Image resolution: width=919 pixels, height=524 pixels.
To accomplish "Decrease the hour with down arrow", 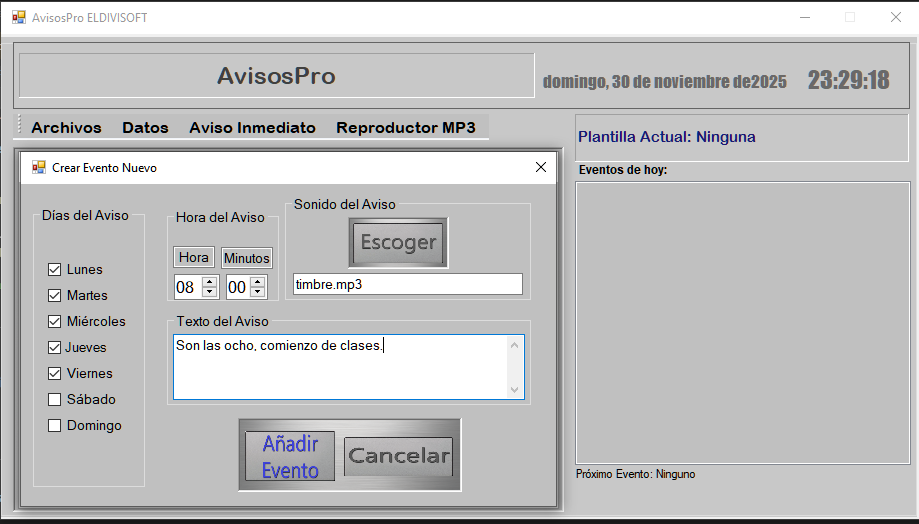I will click(x=209, y=292).
